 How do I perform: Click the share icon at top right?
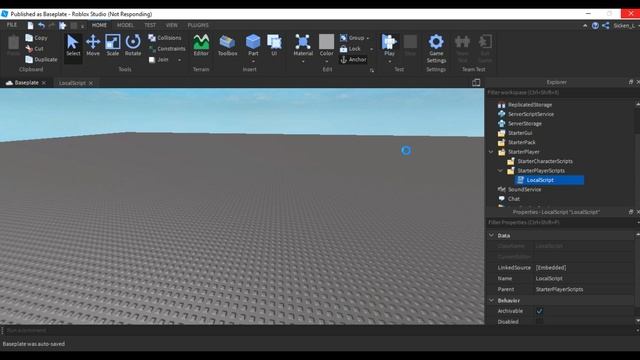(x=606, y=25)
